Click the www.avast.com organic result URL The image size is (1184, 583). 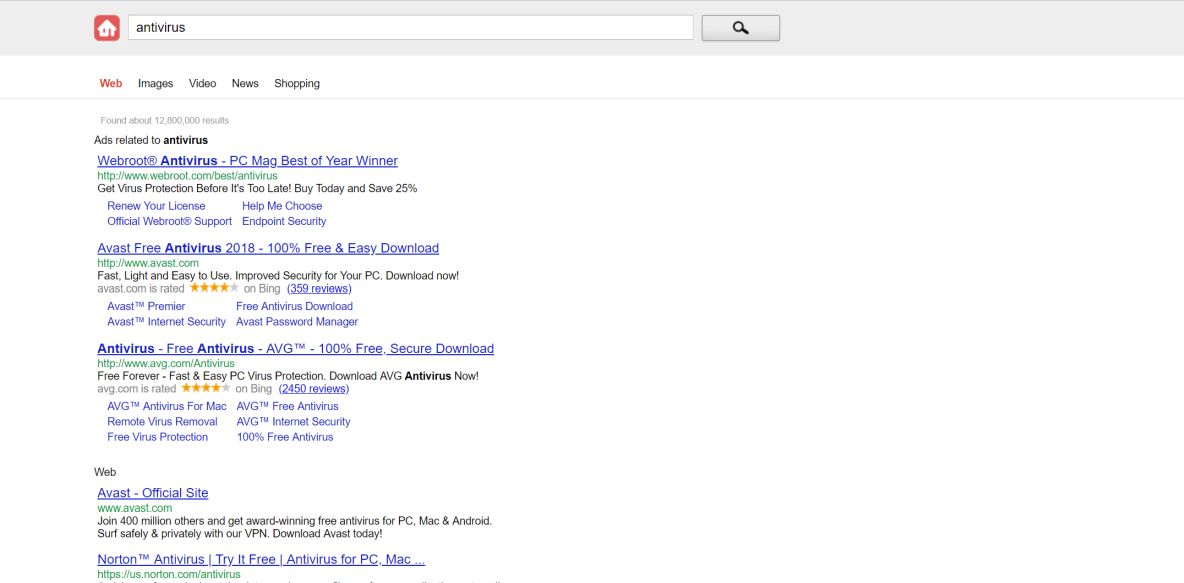pos(134,508)
